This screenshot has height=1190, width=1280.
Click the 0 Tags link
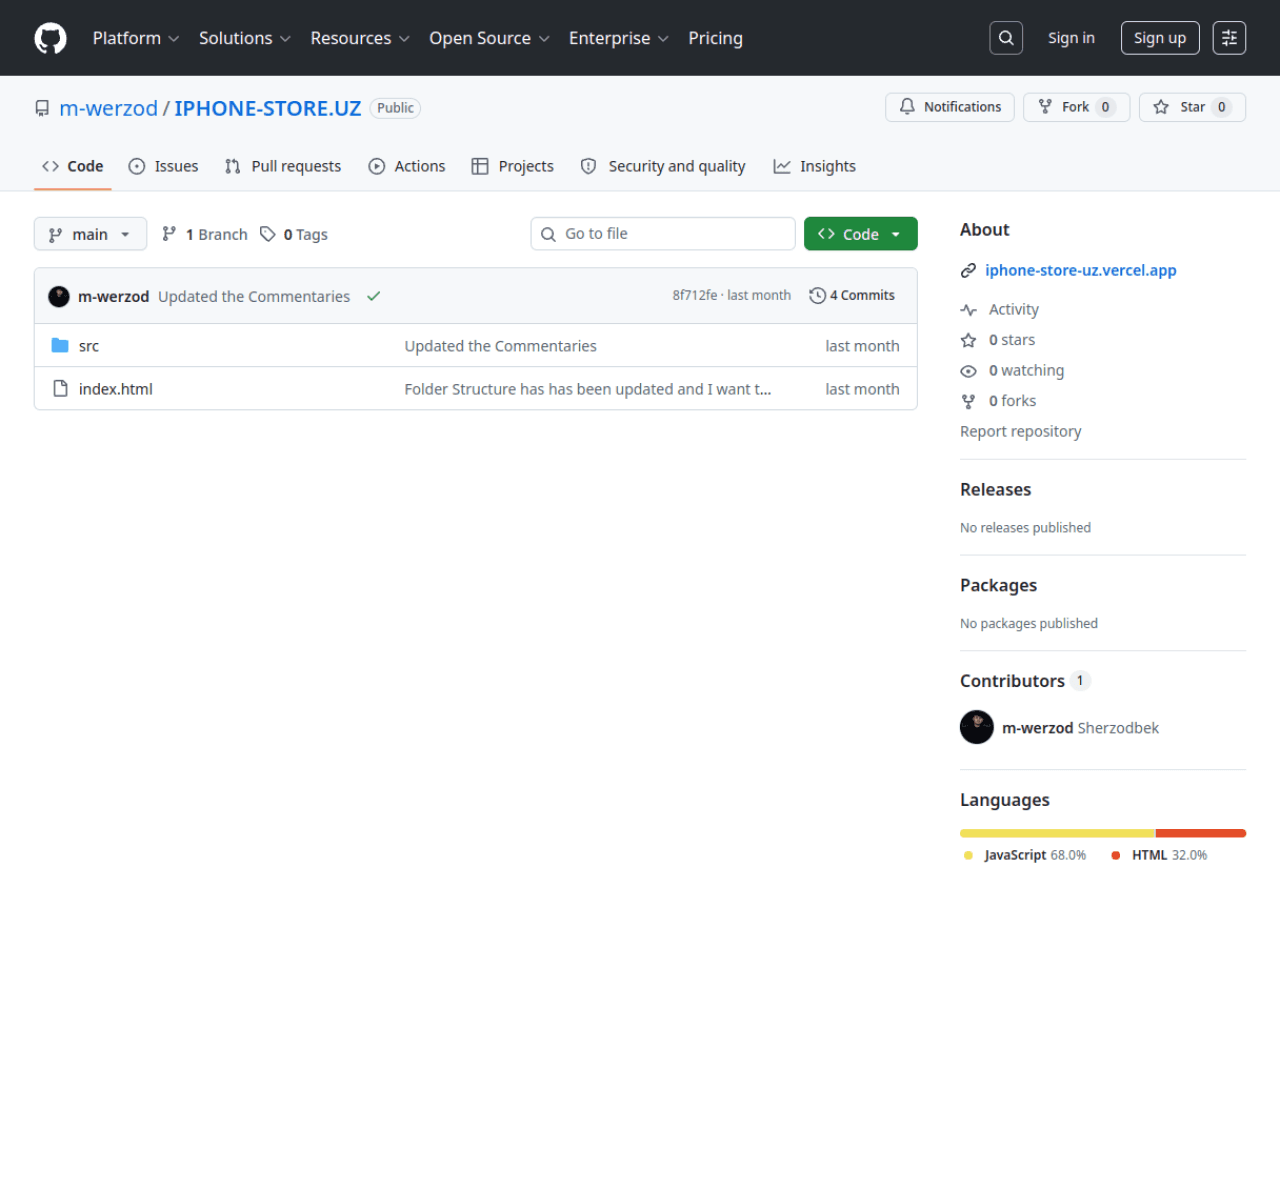(294, 234)
